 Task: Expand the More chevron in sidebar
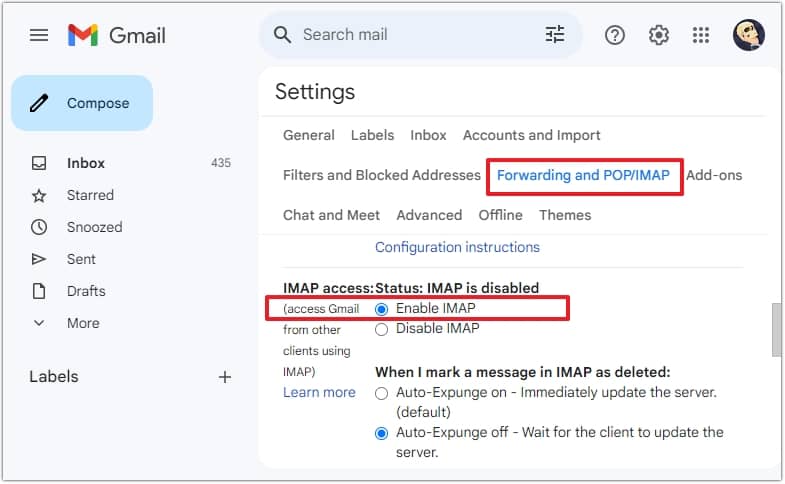(39, 323)
